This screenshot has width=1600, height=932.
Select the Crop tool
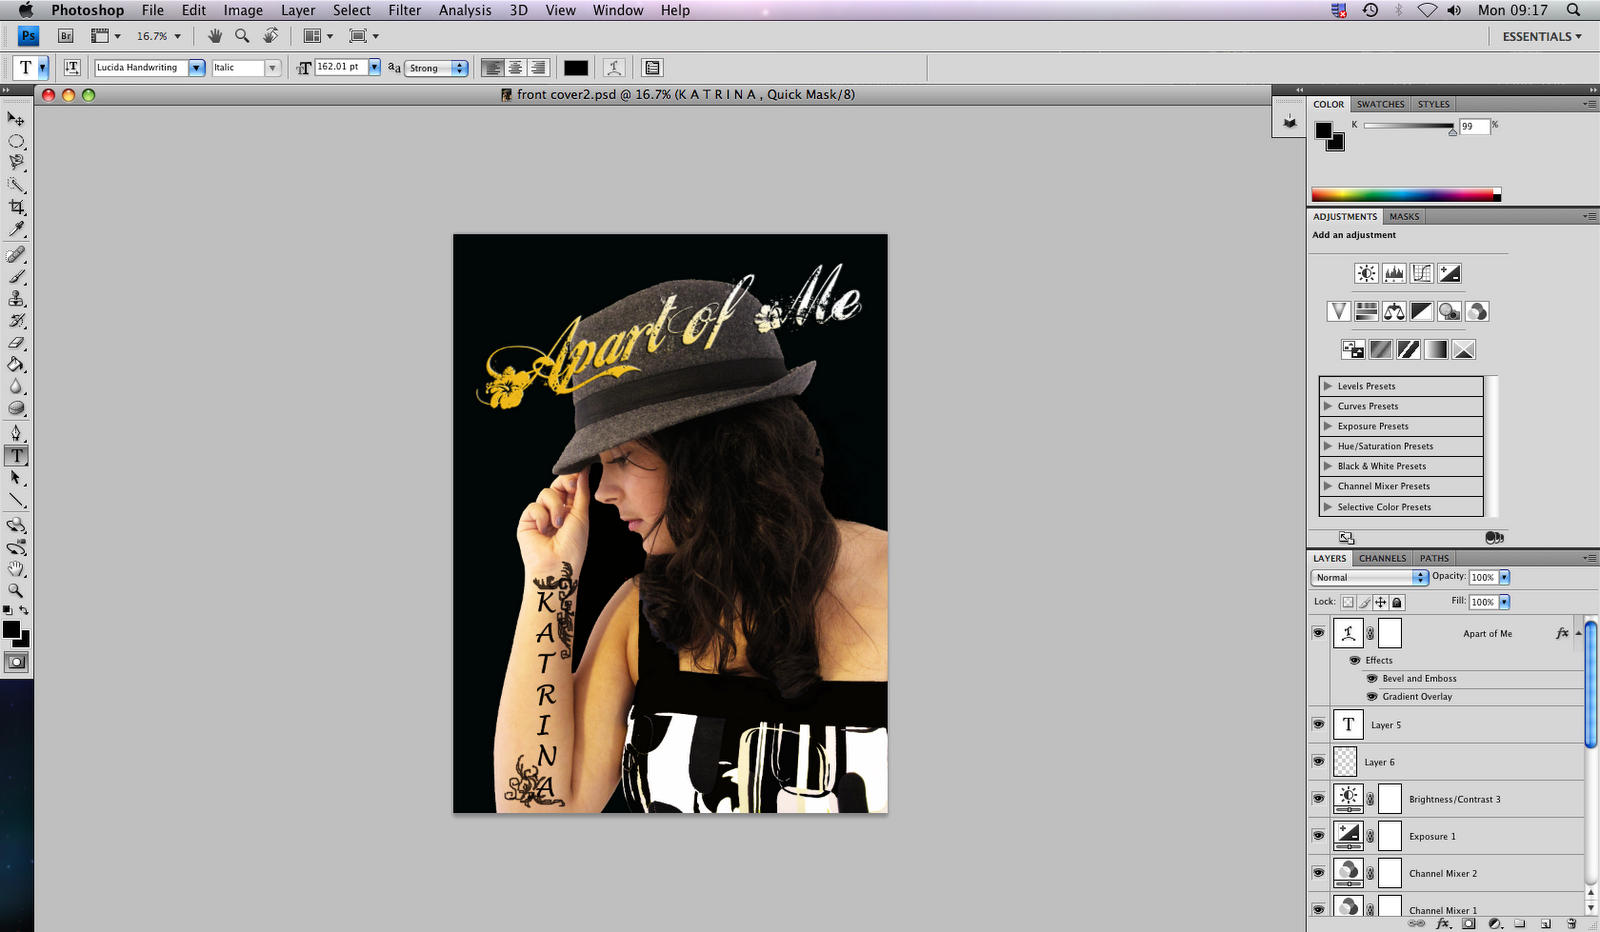[x=16, y=206]
